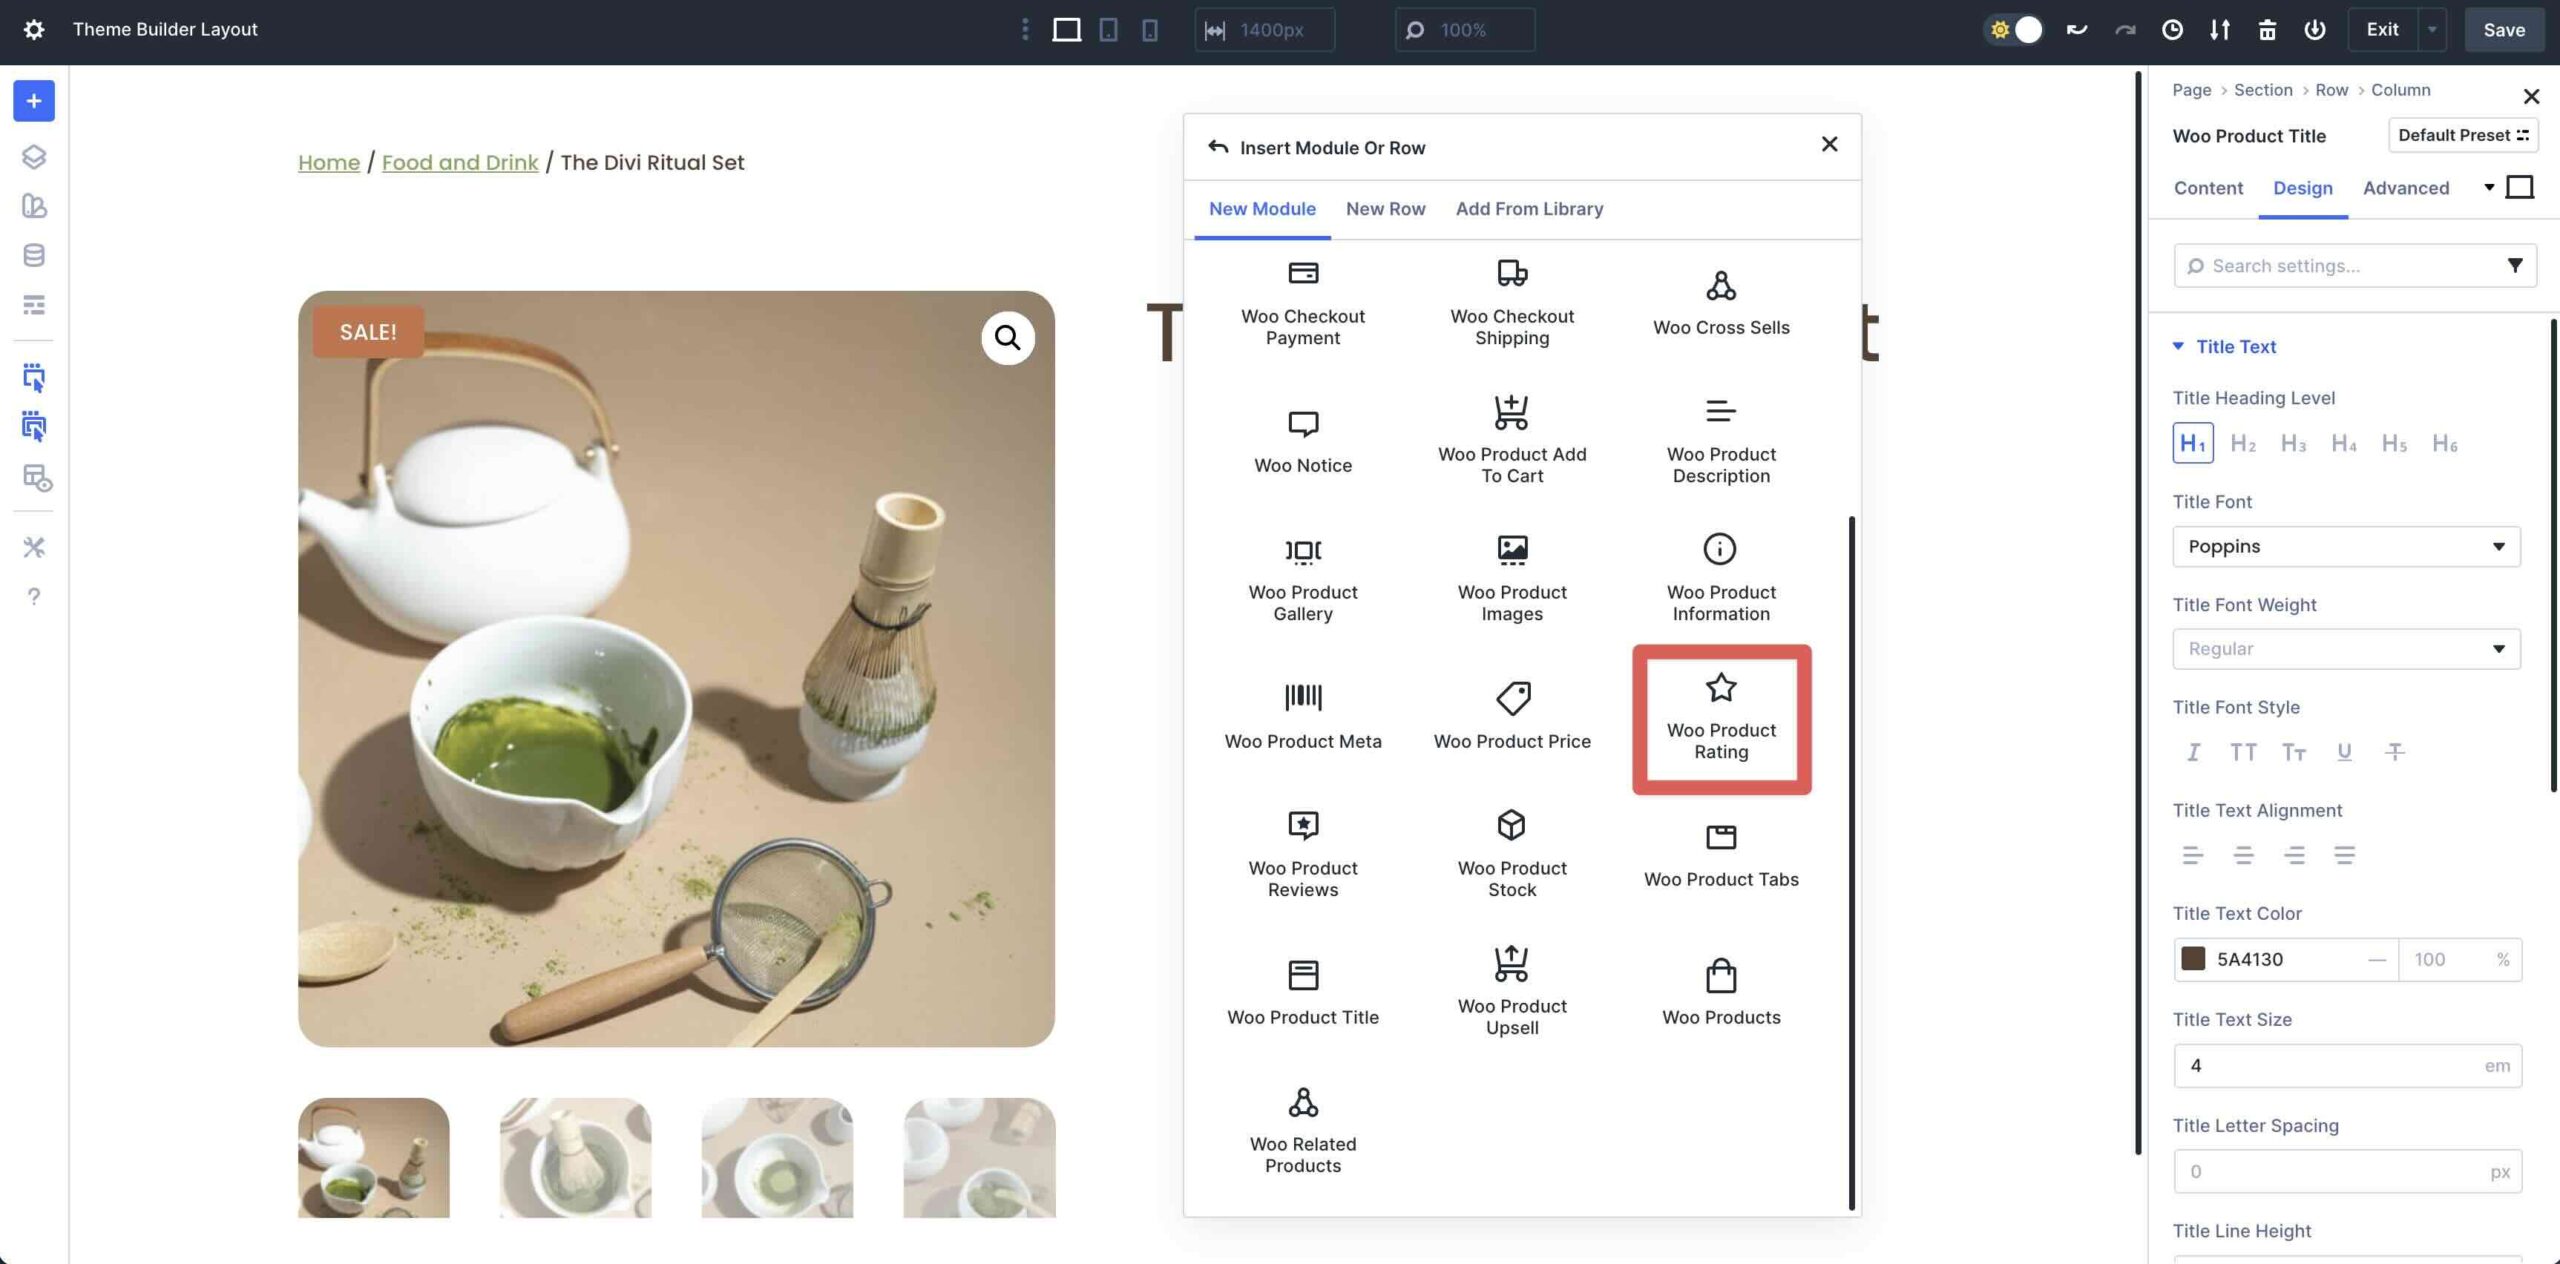The width and height of the screenshot is (2560, 1264).
Task: Open the Food and Drink breadcrumb link
Action: pyautogui.click(x=460, y=162)
